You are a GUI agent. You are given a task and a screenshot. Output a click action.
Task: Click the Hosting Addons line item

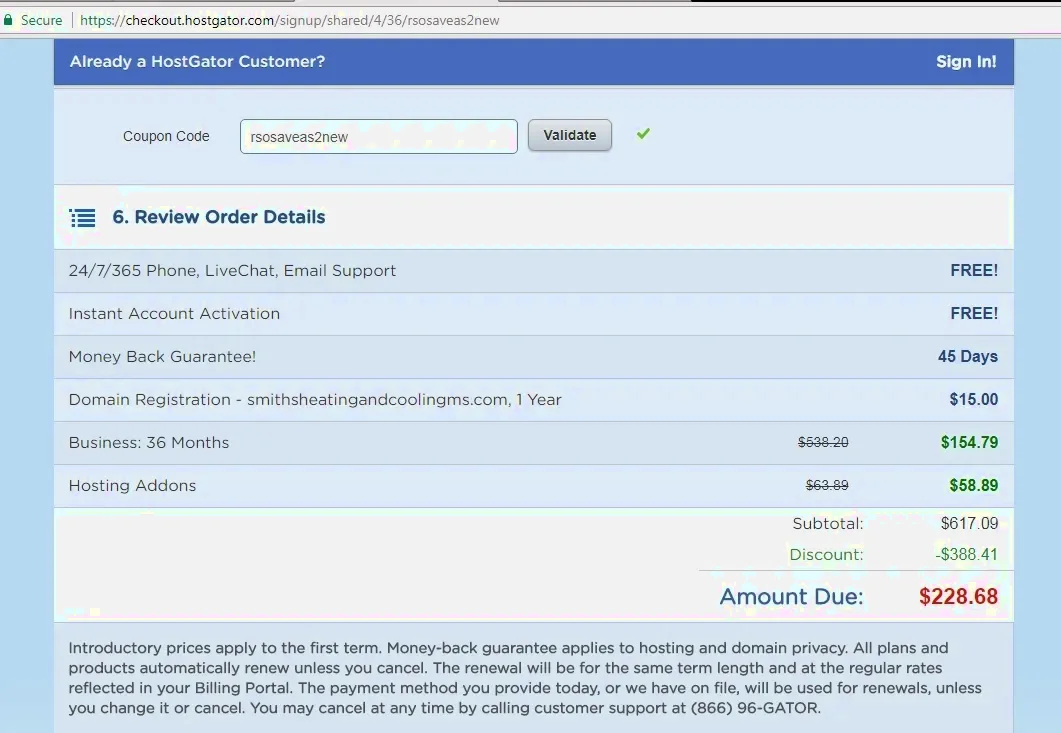132,486
